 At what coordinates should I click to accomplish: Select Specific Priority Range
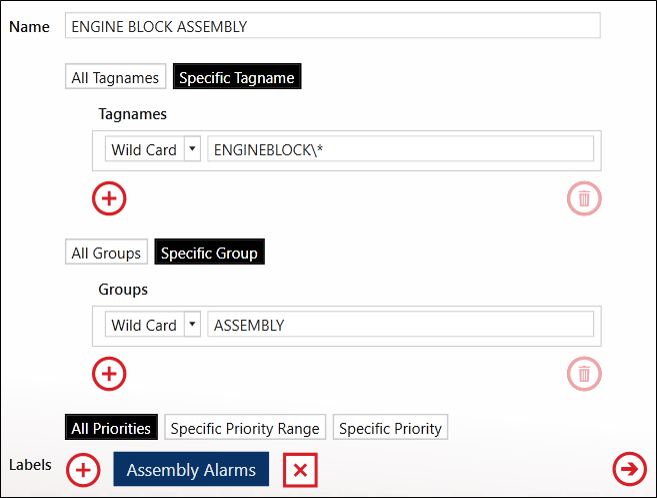245,427
